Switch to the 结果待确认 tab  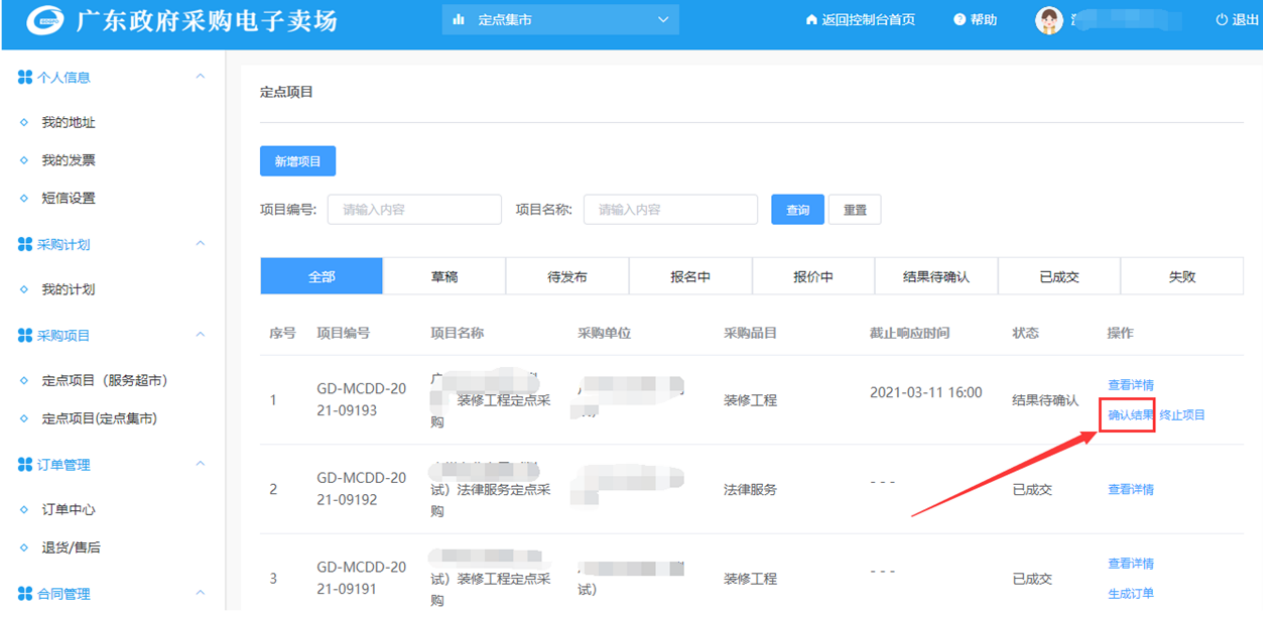pyautogui.click(x=936, y=277)
